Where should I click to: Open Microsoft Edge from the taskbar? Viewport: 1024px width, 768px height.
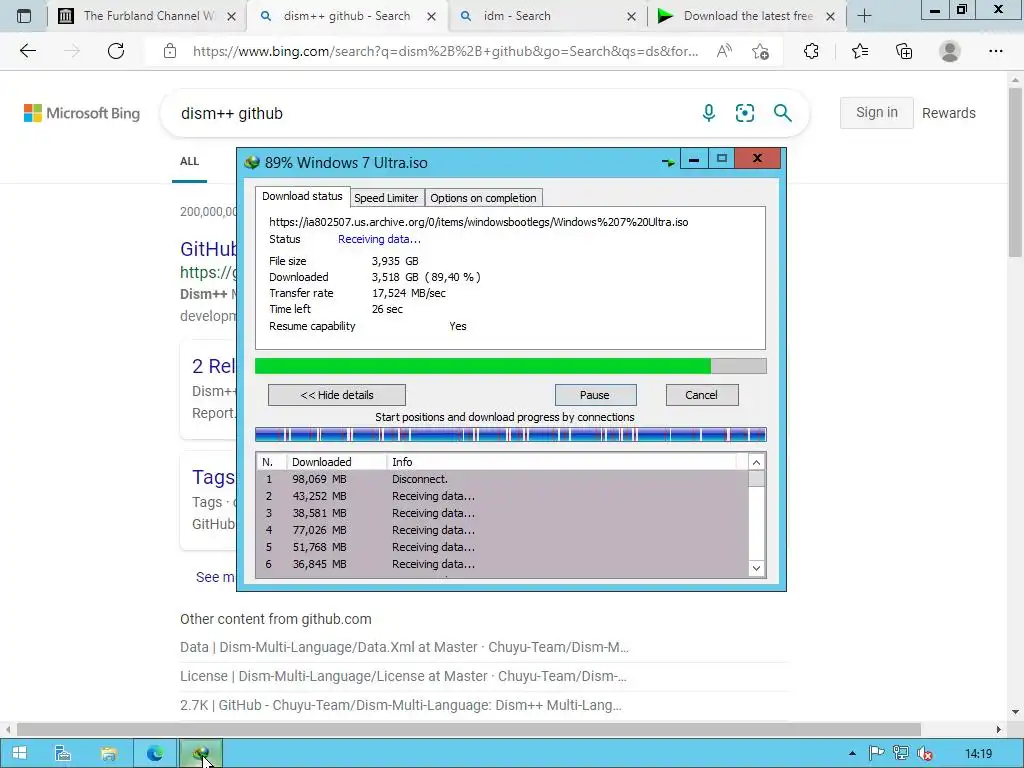pos(155,753)
